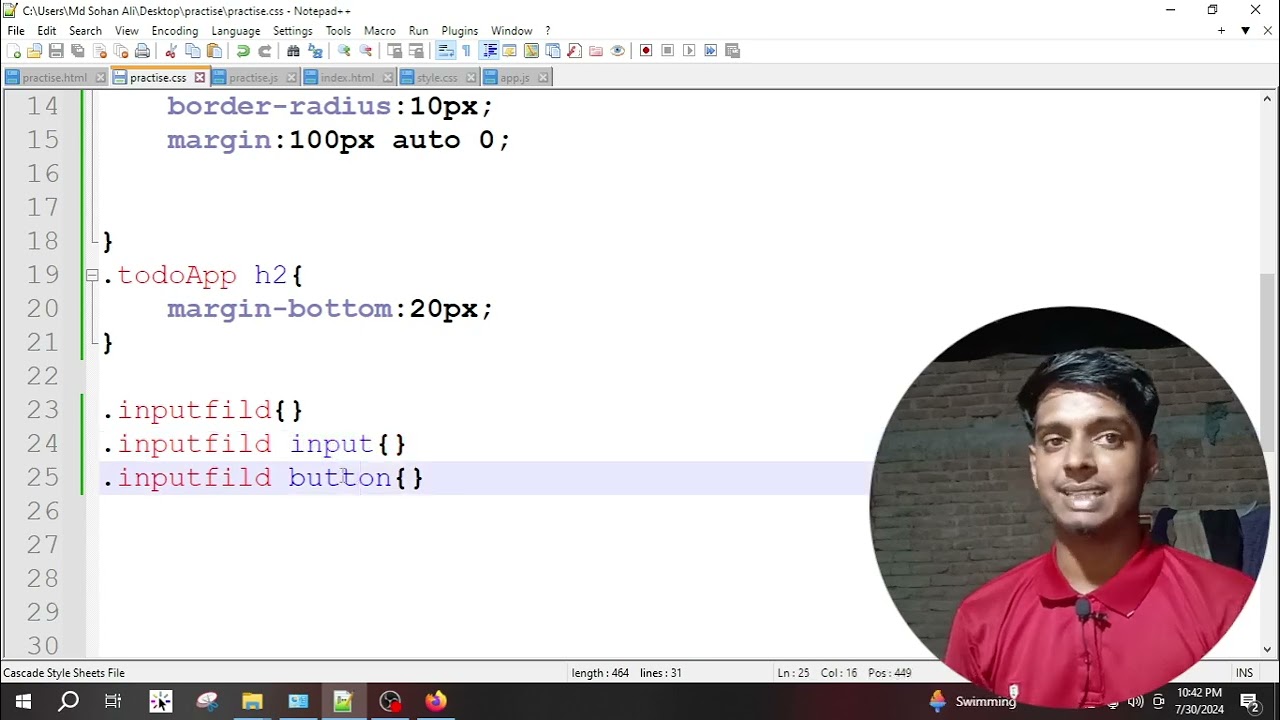Click the Redo toolbar icon
The height and width of the screenshot is (720, 1280).
(265, 51)
